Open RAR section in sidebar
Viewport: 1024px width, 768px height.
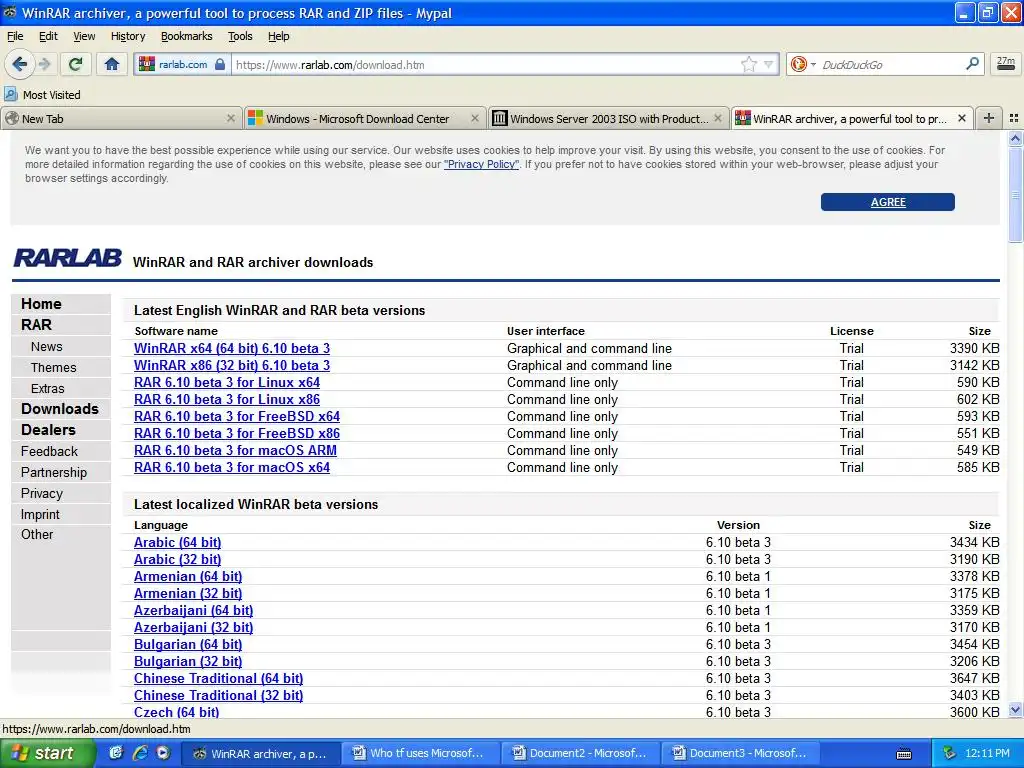click(36, 325)
